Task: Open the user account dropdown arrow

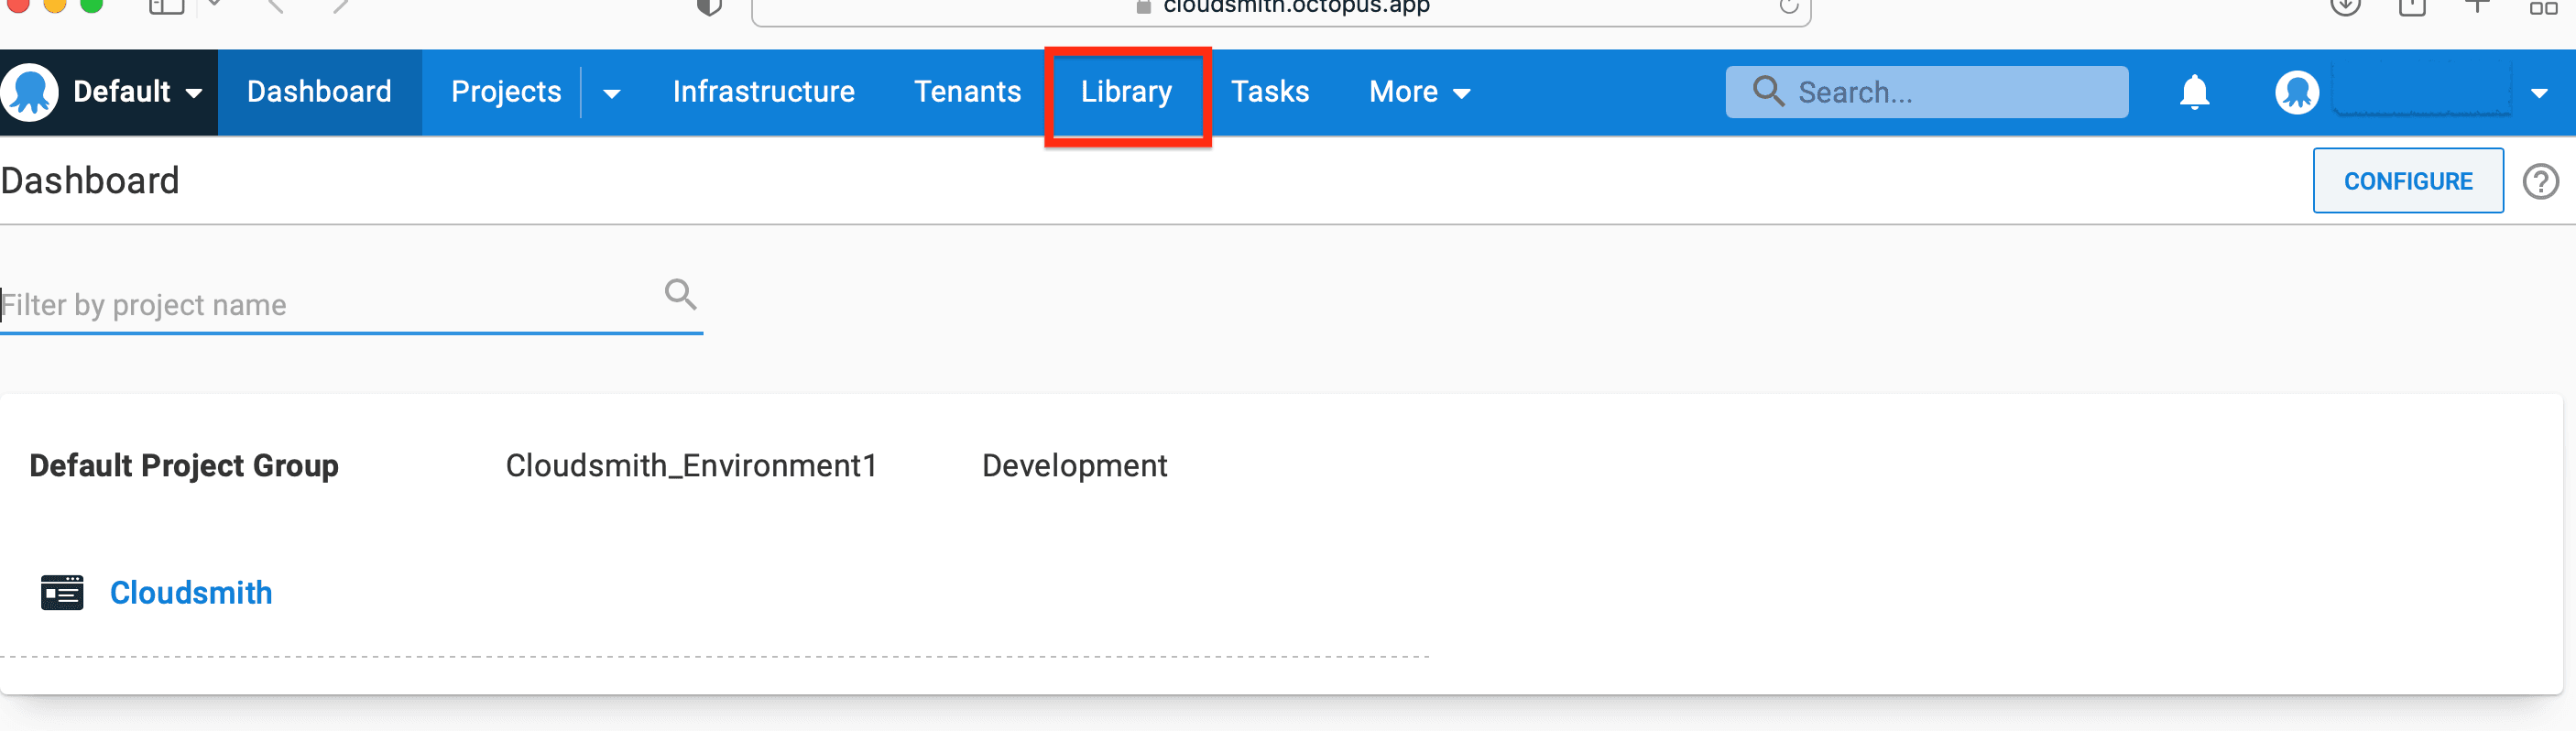Action: 2538,93
